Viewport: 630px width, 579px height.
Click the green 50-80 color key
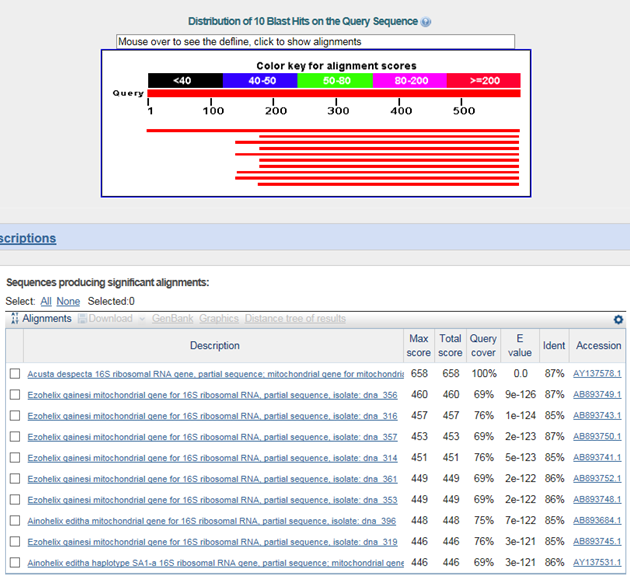335,81
